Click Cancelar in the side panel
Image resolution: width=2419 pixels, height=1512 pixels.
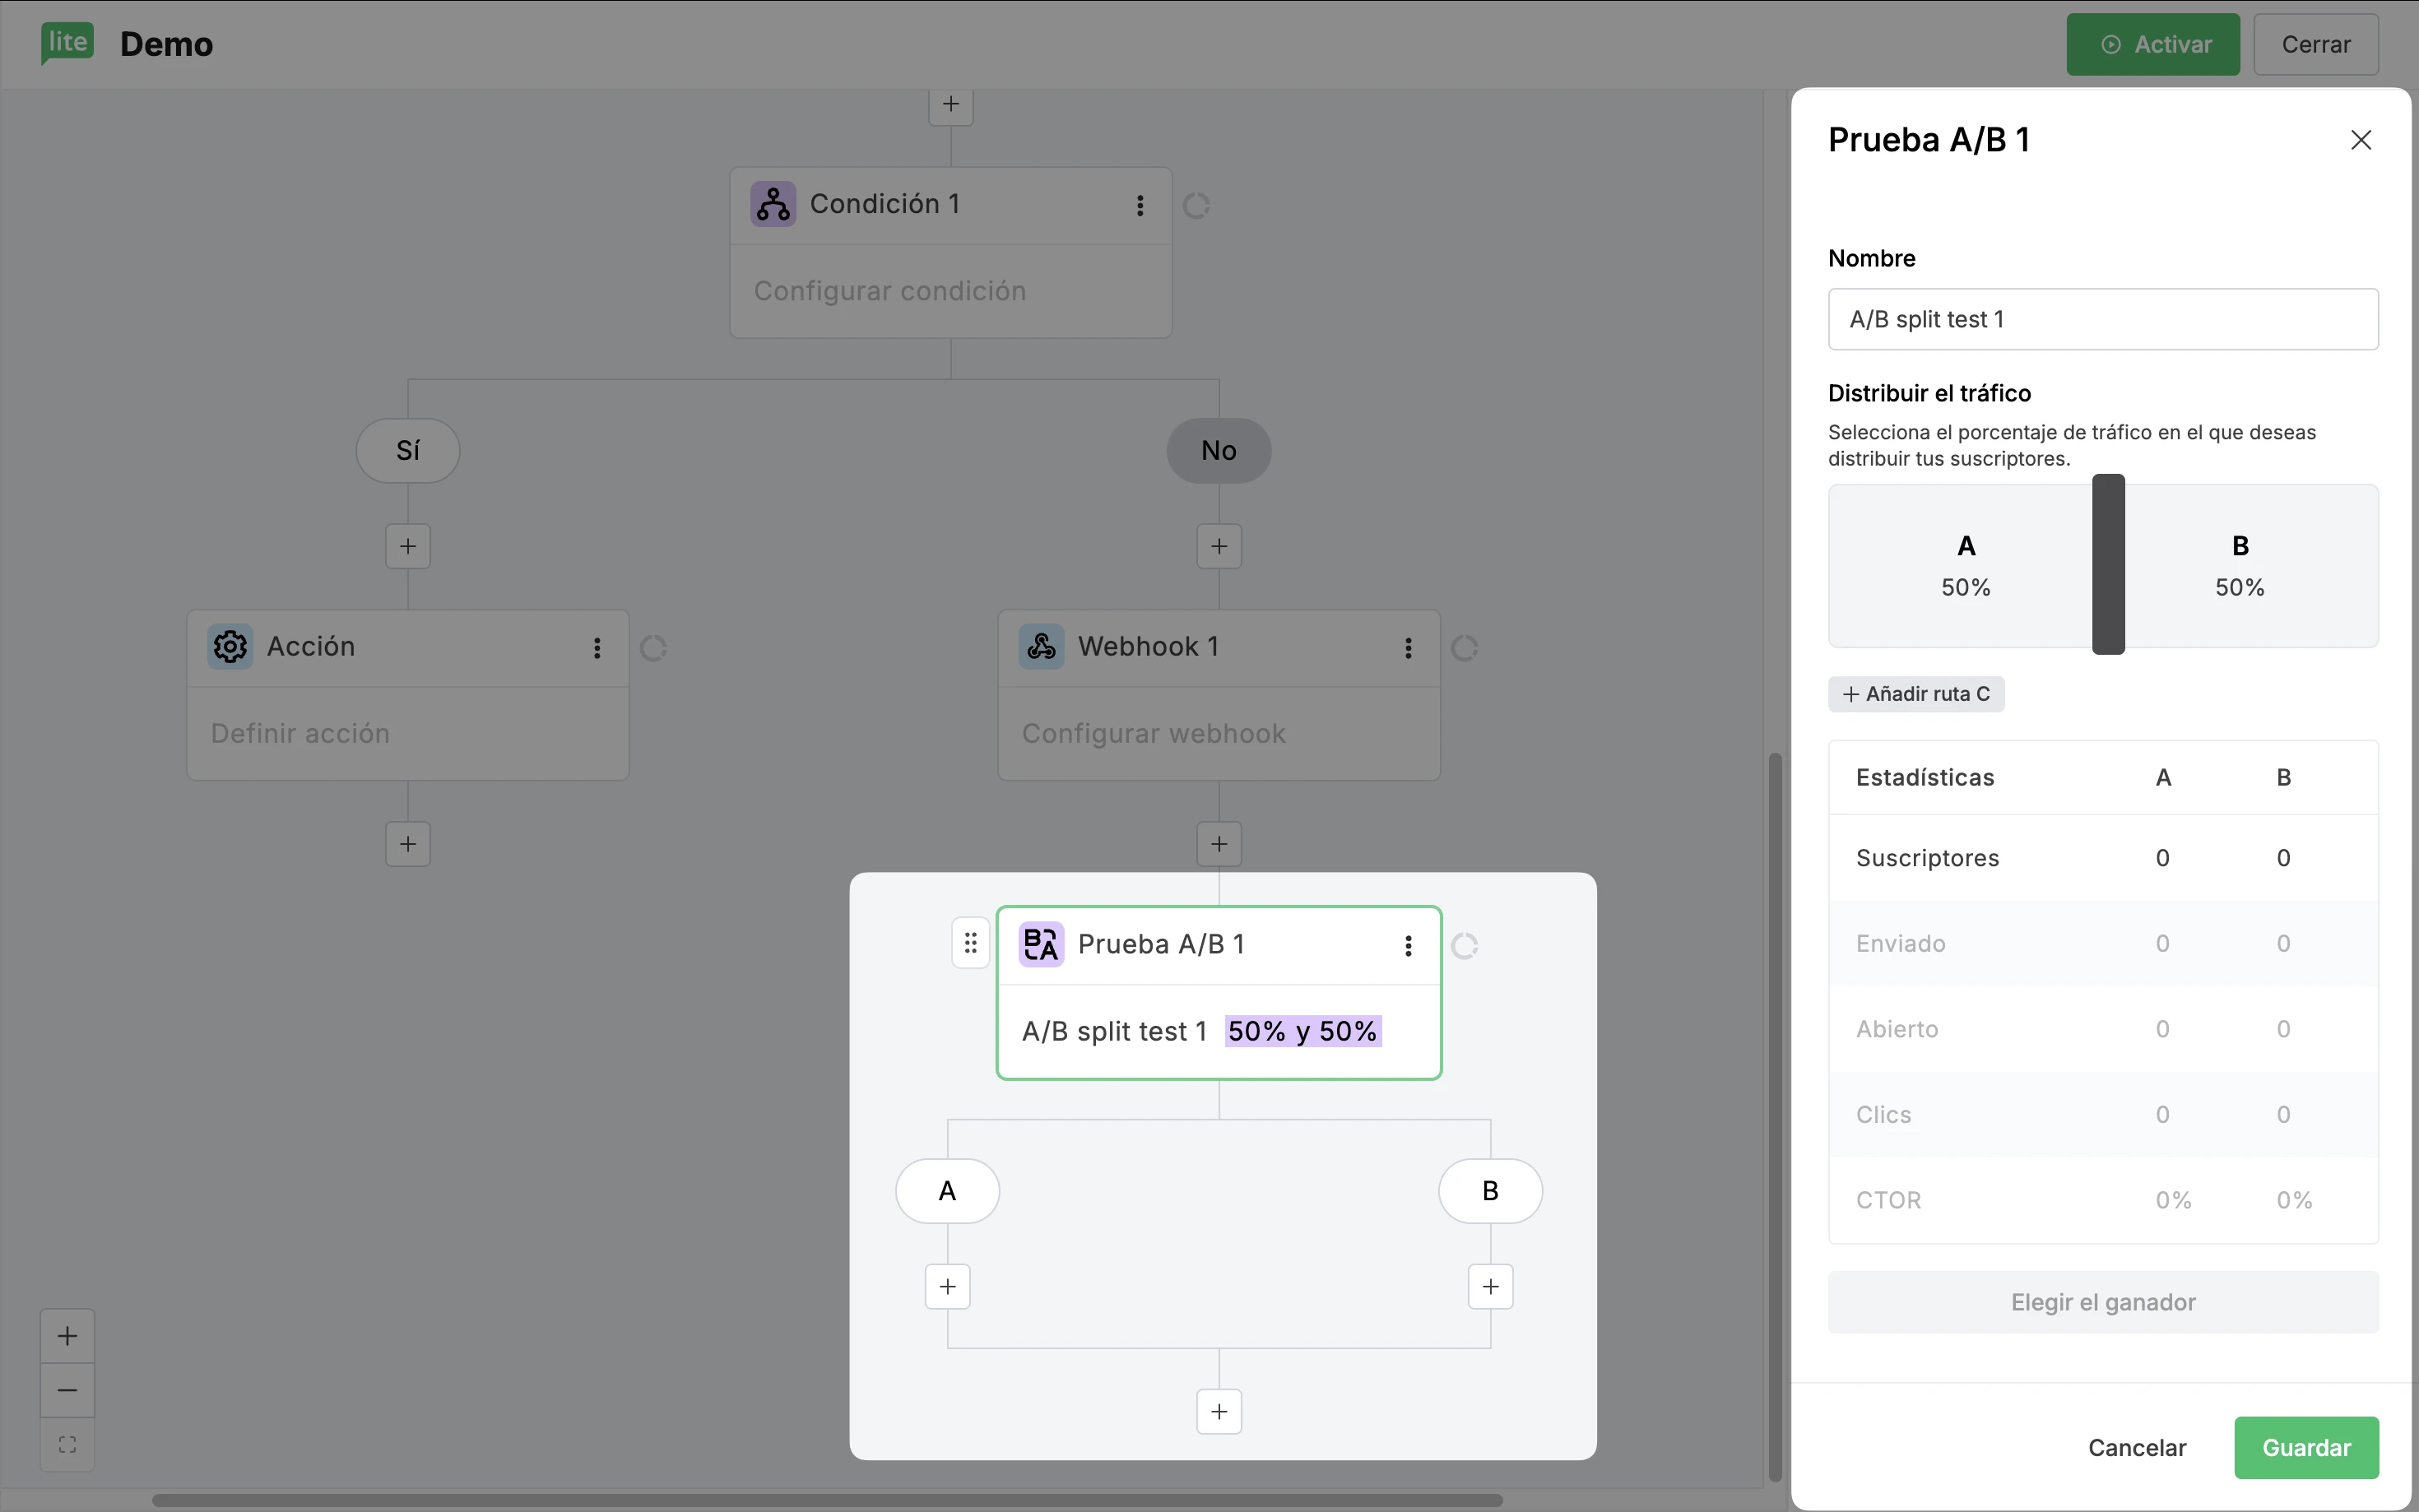coord(2137,1448)
